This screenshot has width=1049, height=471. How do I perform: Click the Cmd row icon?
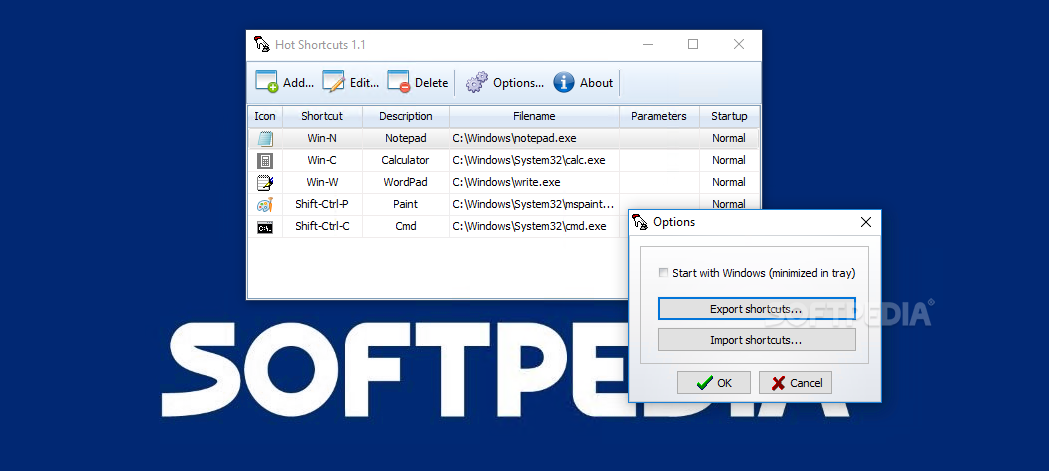(x=265, y=227)
